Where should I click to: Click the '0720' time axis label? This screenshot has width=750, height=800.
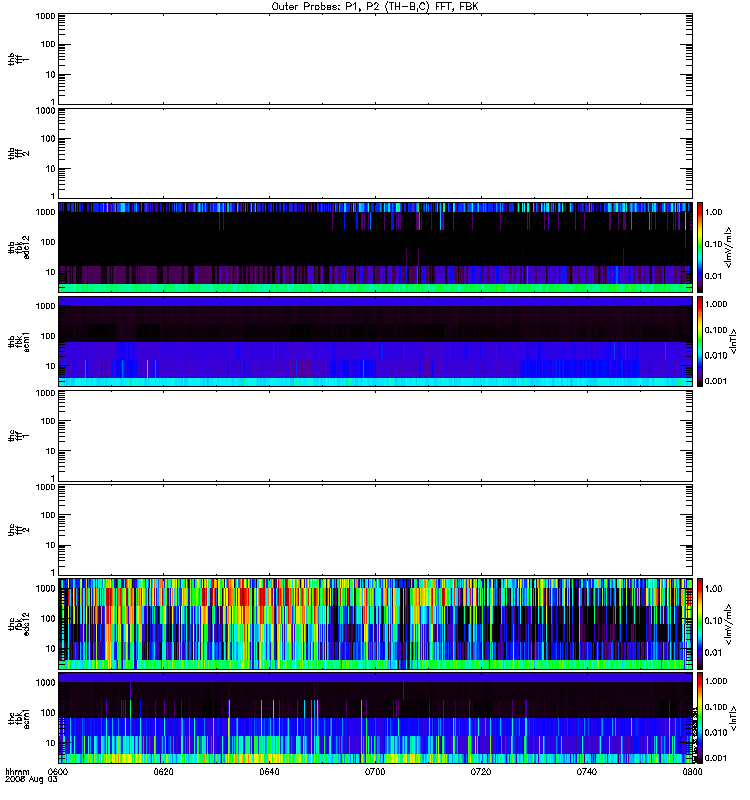[x=481, y=772]
